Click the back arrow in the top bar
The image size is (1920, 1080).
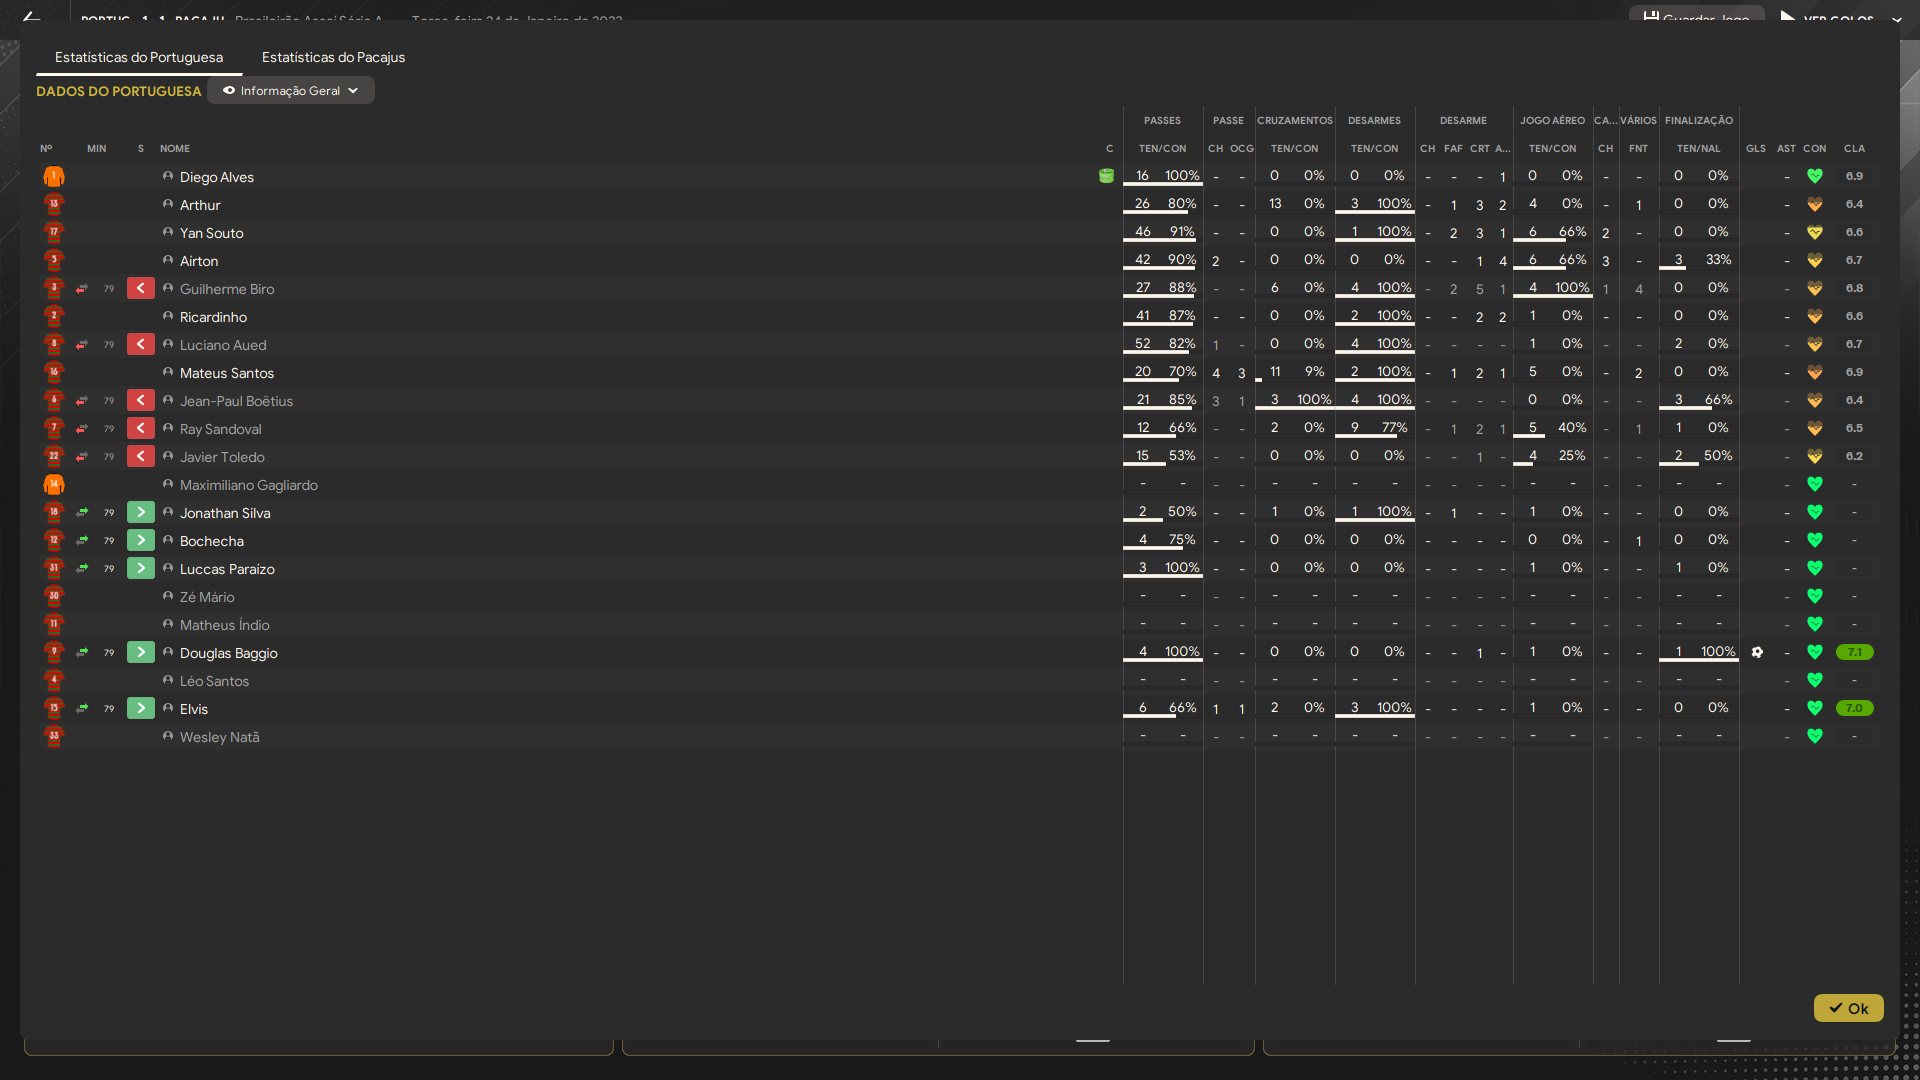32,16
